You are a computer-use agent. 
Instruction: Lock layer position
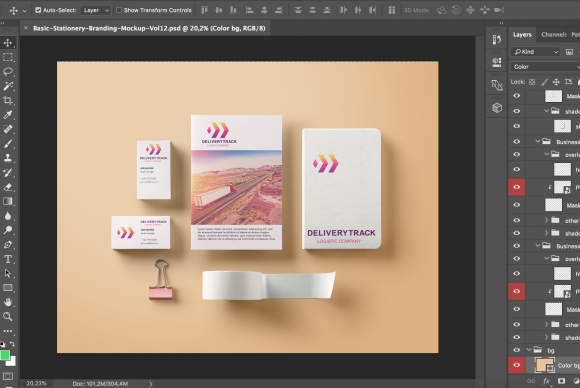556,82
